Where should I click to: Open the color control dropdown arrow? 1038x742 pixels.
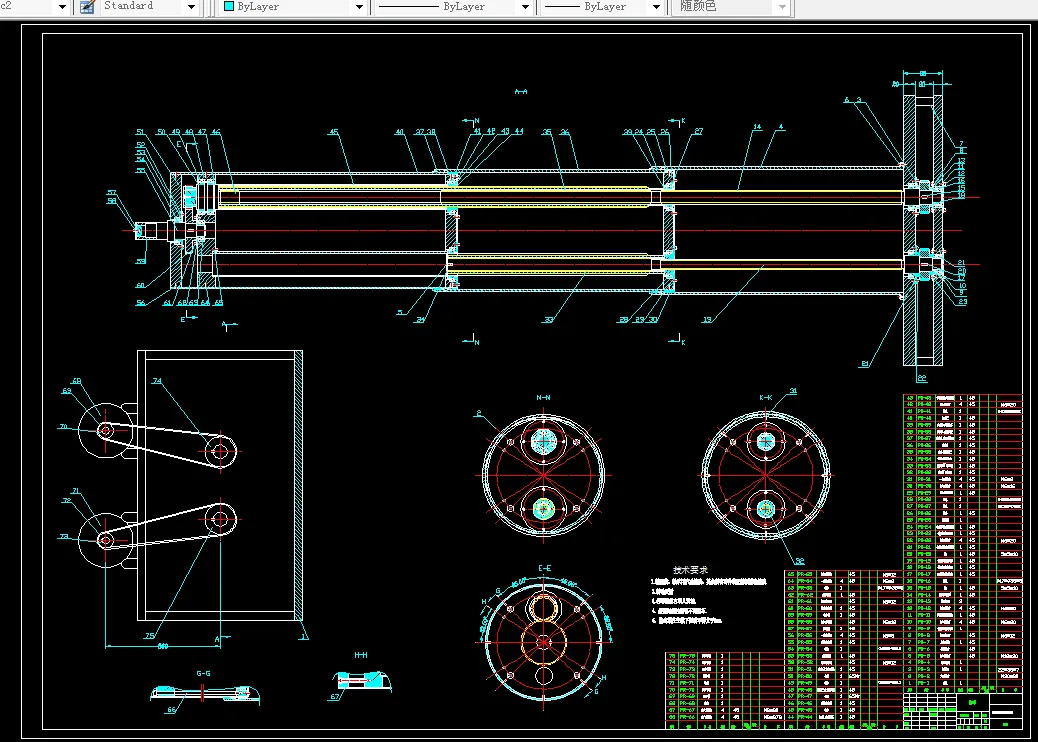pyautogui.click(x=359, y=7)
